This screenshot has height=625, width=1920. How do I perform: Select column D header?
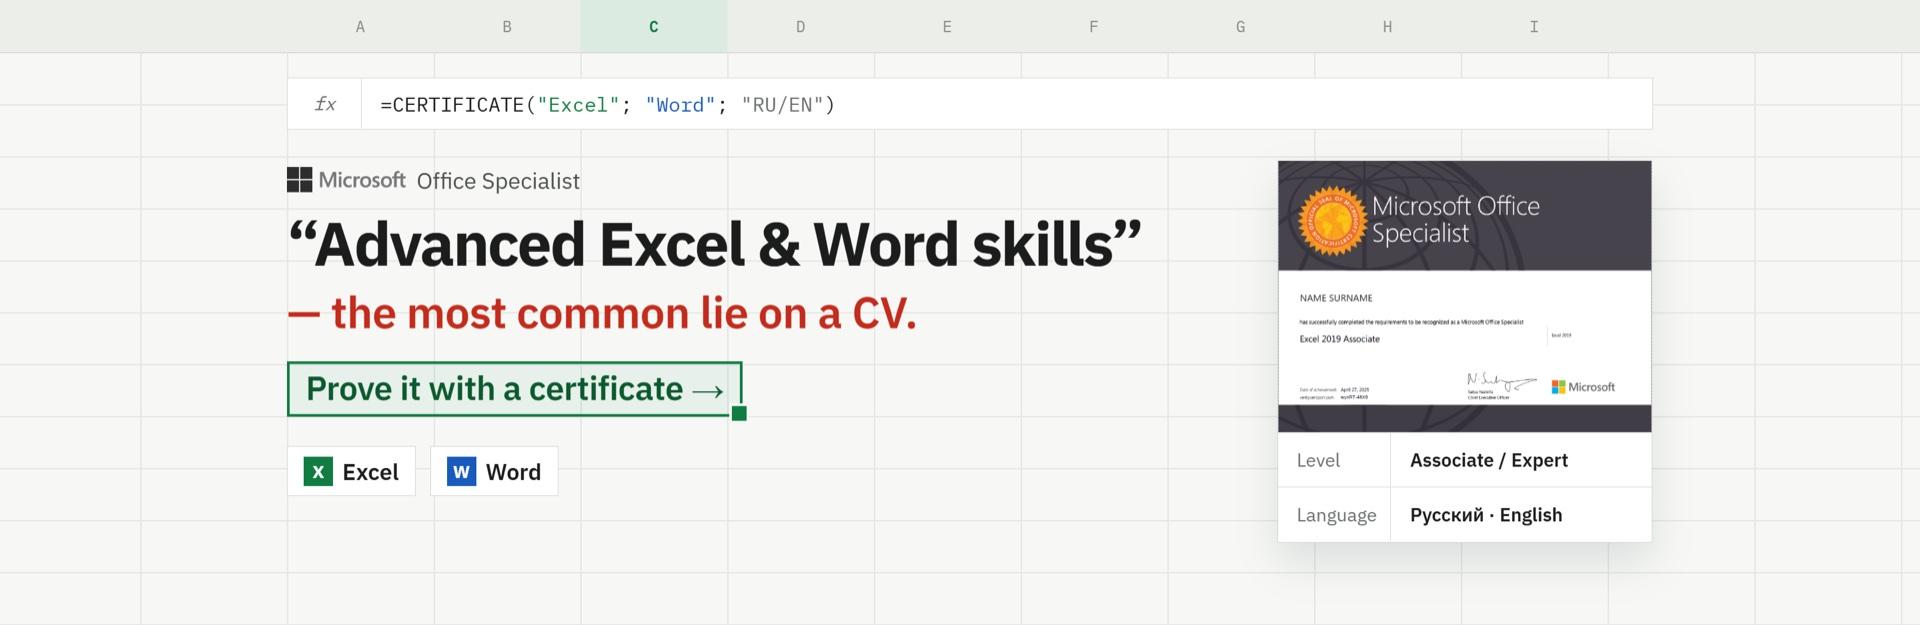(x=800, y=27)
